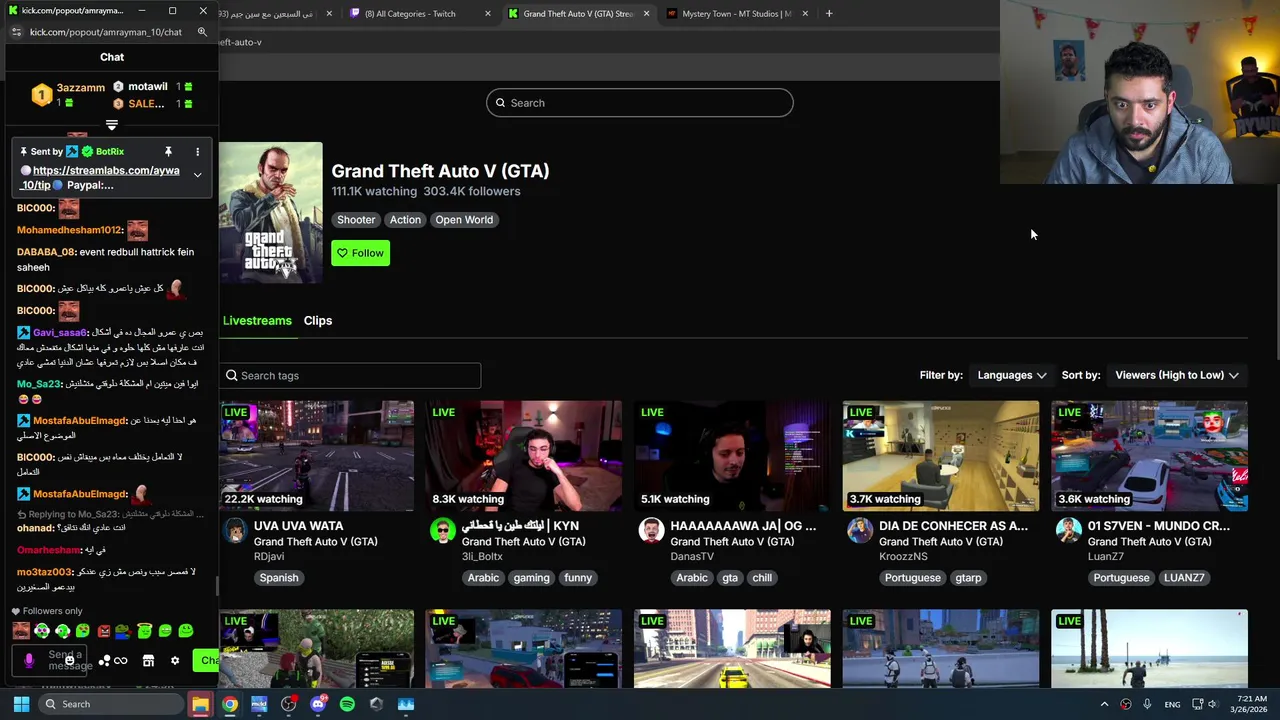Follow the Grand Theft Auto V category
This screenshot has height=720, width=1280.
360,253
